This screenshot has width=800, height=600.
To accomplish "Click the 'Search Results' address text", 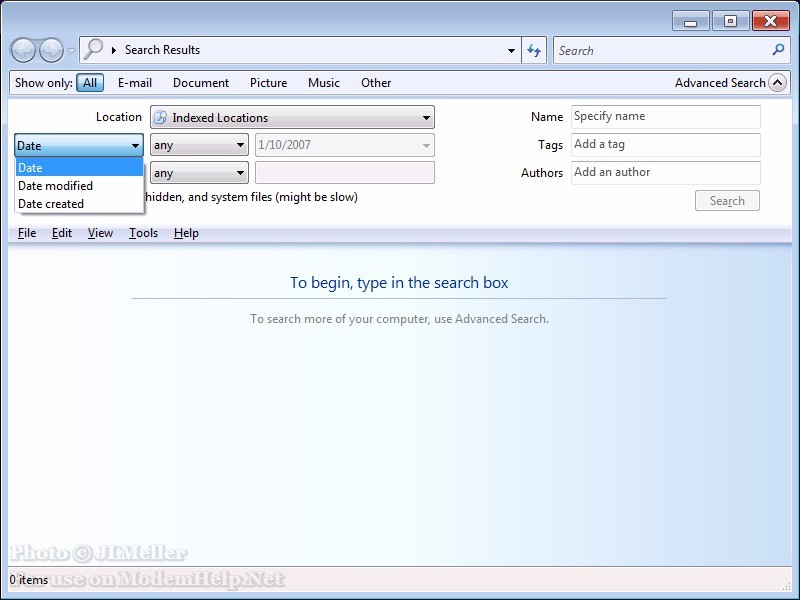I will (x=162, y=50).
